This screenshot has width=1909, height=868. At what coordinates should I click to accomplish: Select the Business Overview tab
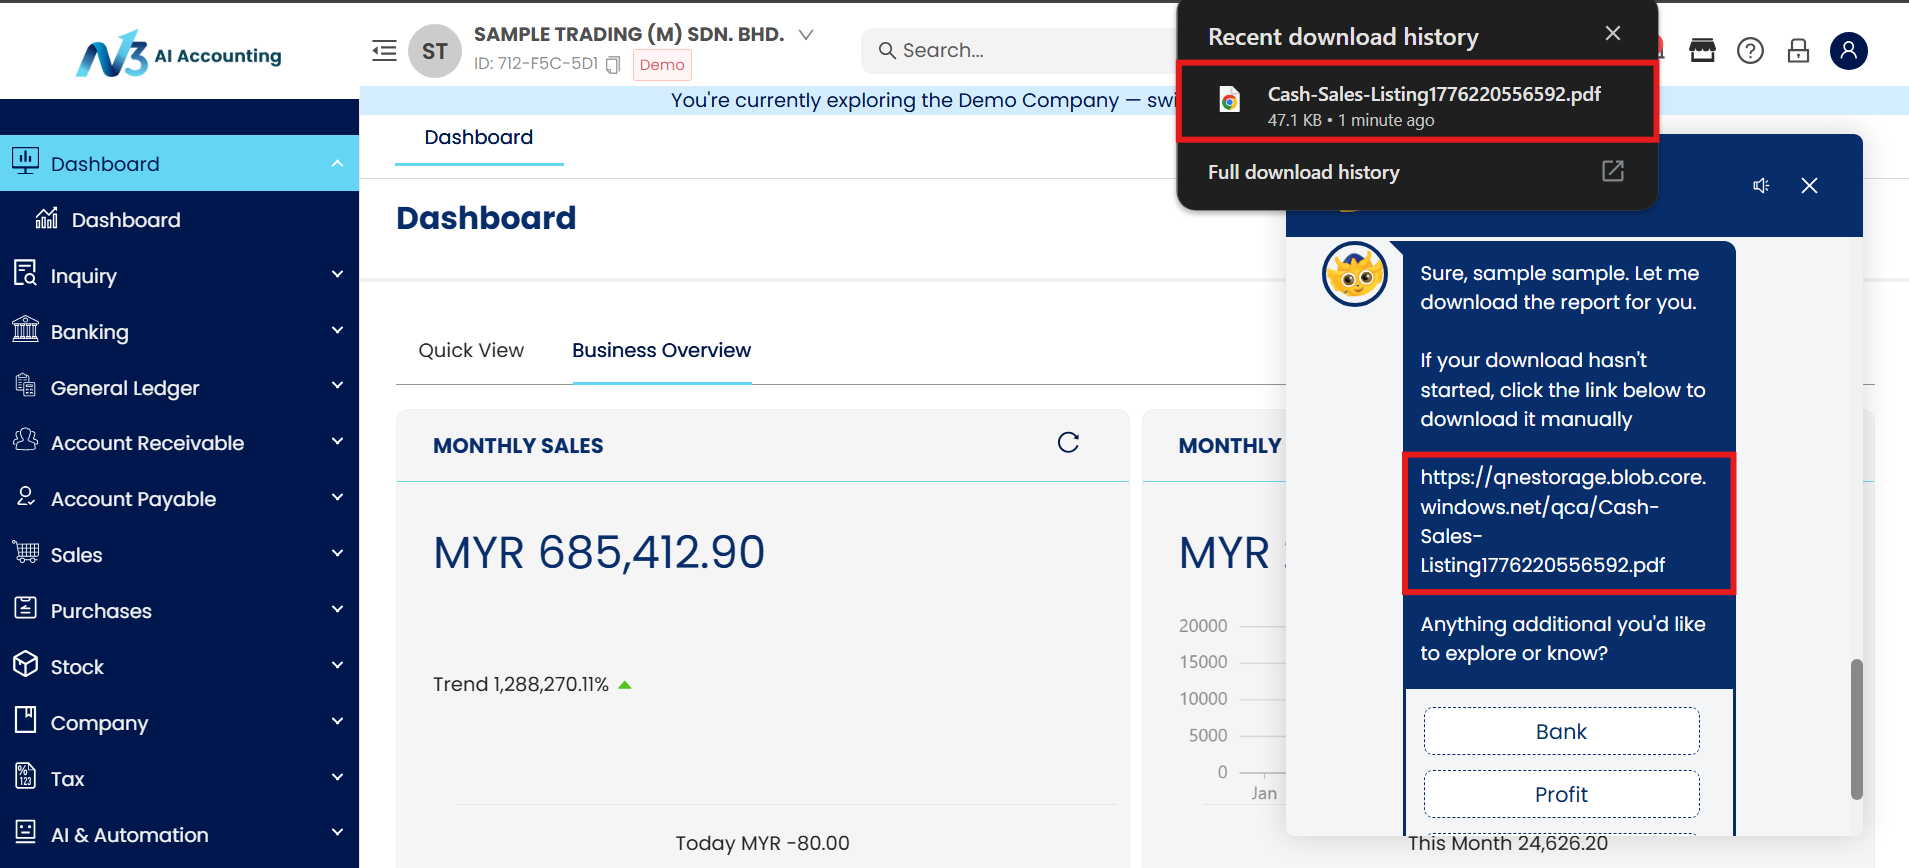pos(661,351)
